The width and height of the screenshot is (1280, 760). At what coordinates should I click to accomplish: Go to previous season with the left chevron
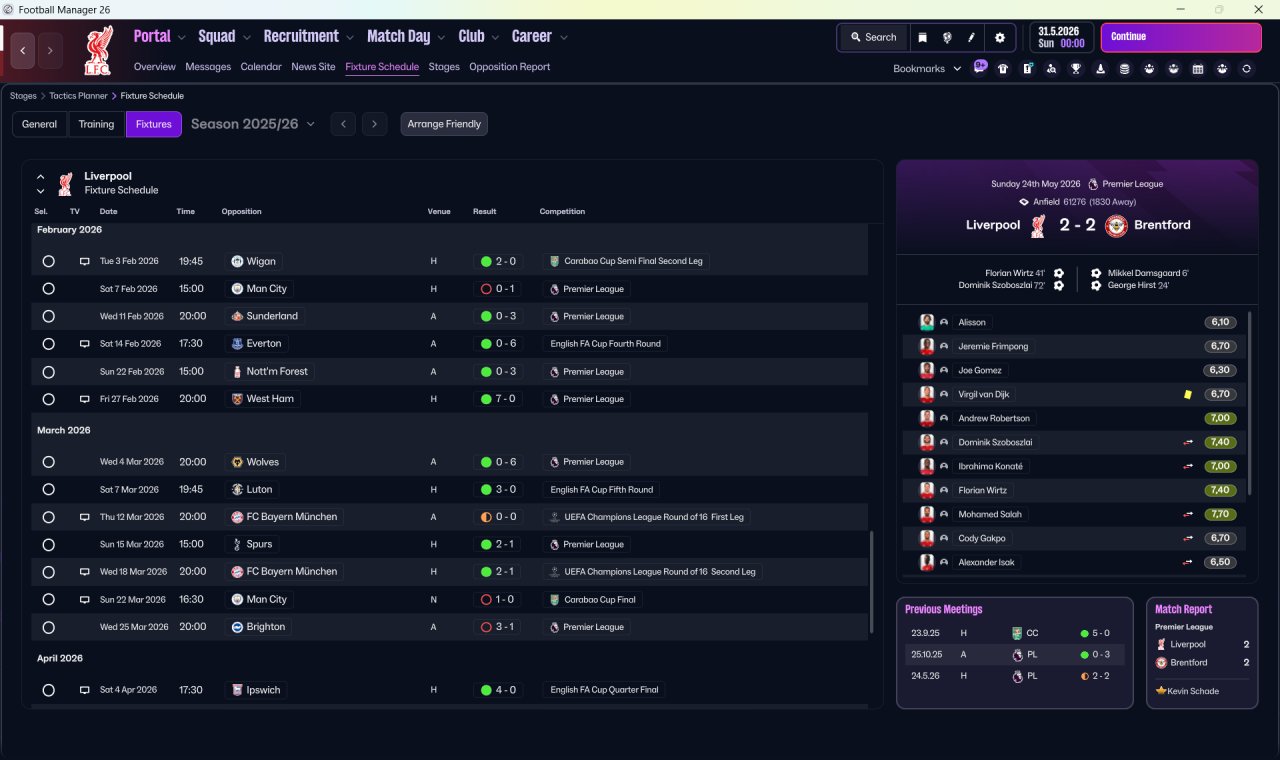(343, 124)
